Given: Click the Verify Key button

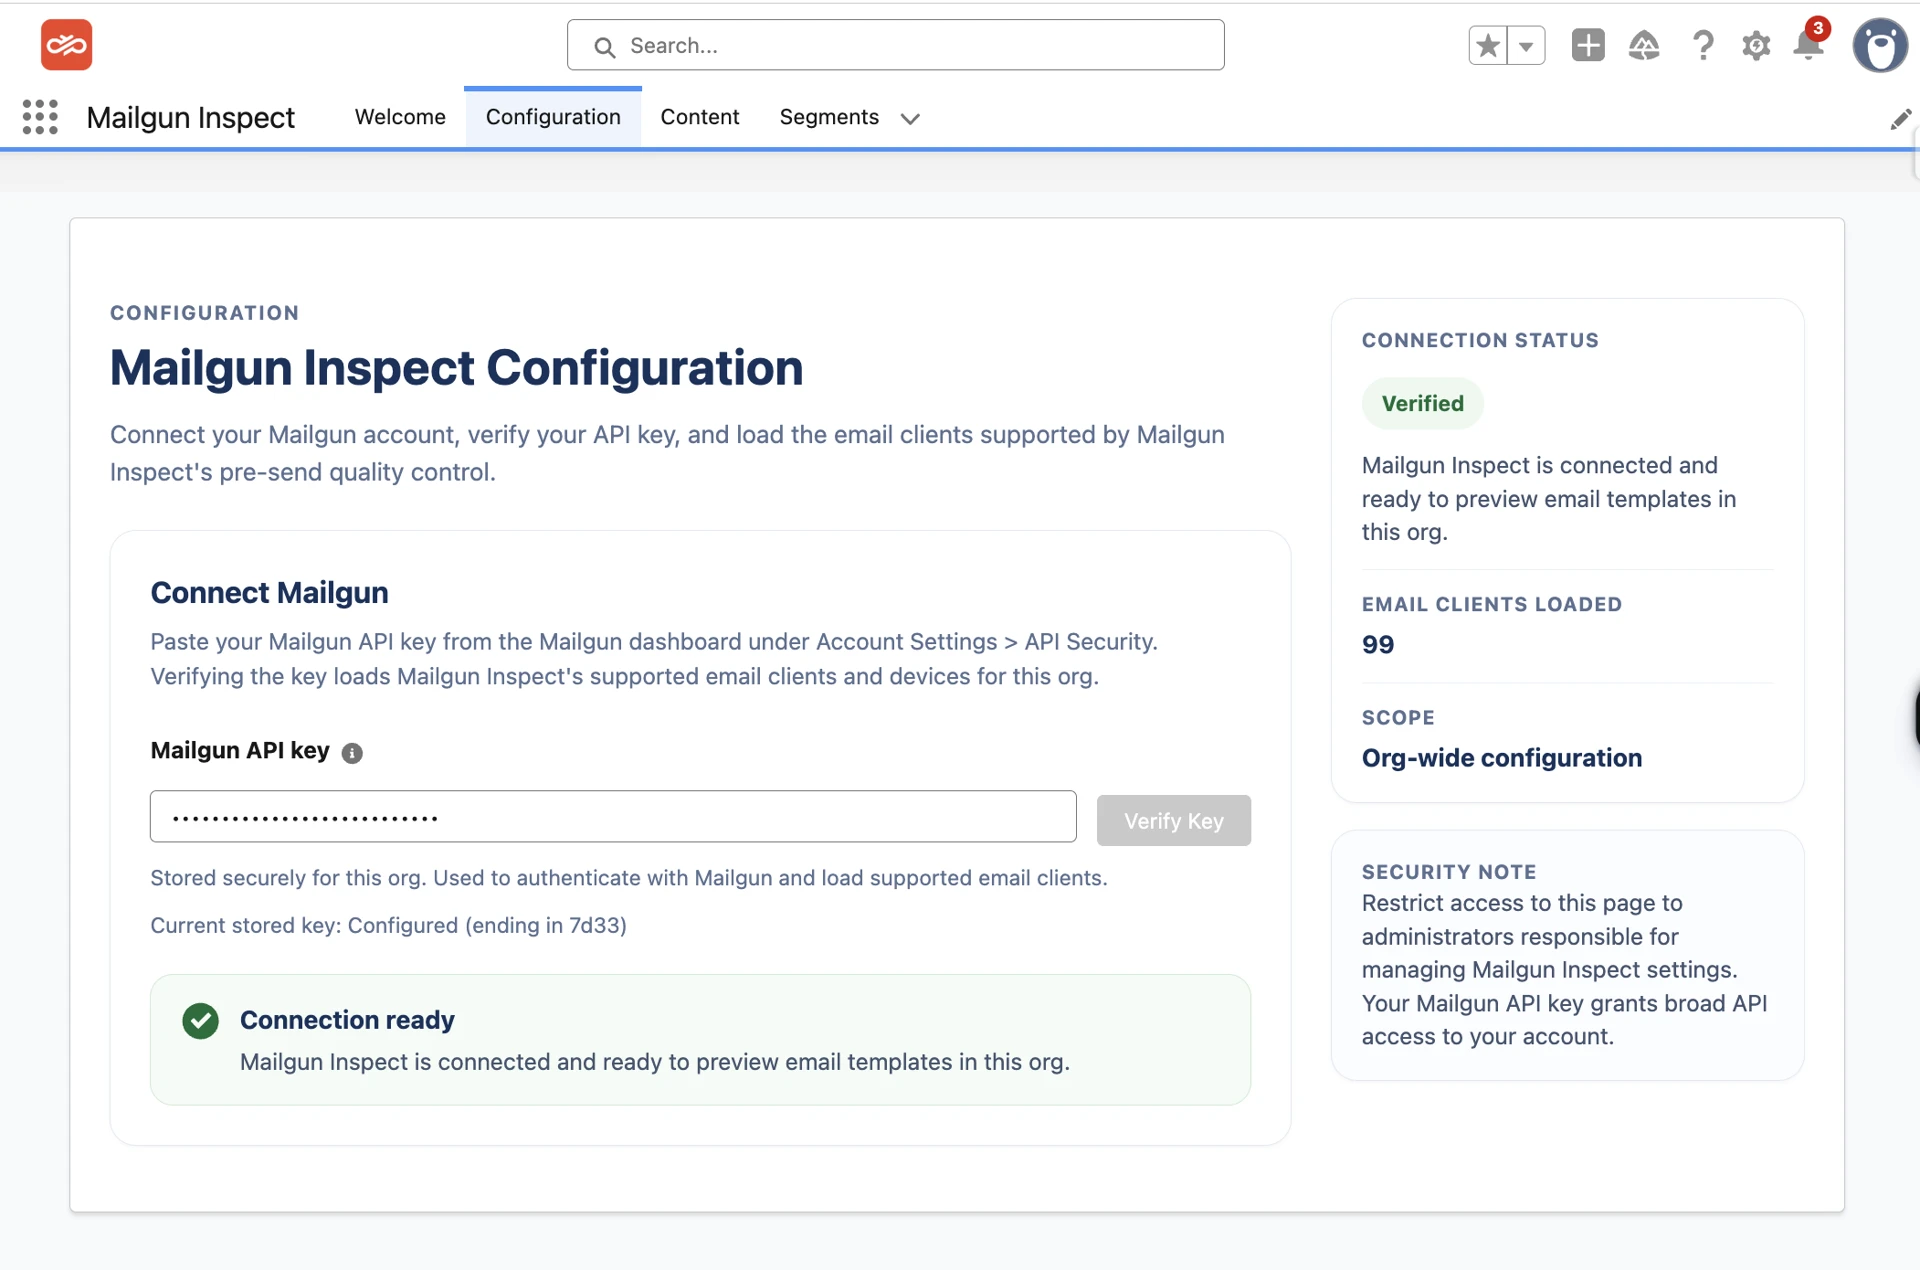Looking at the screenshot, I should pyautogui.click(x=1173, y=820).
